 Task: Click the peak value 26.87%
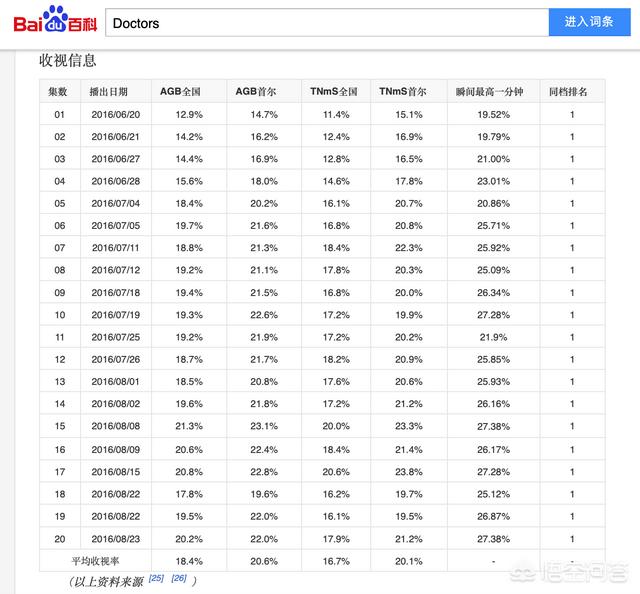click(x=493, y=516)
